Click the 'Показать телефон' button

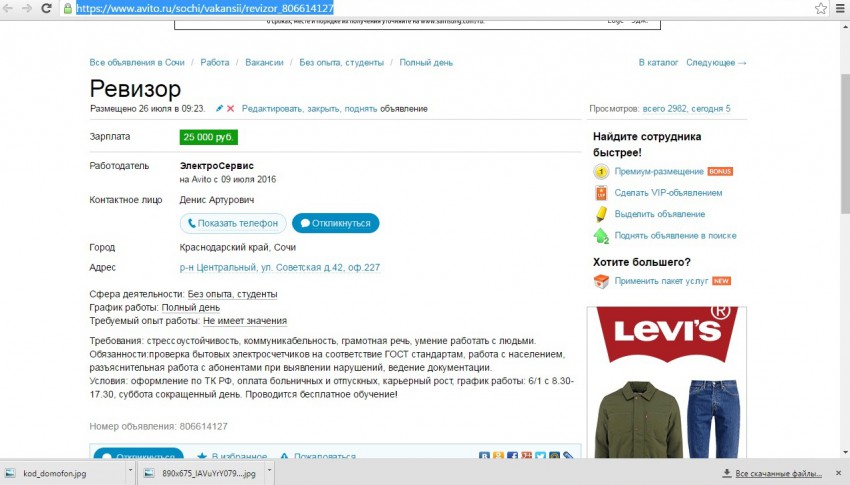(x=234, y=223)
